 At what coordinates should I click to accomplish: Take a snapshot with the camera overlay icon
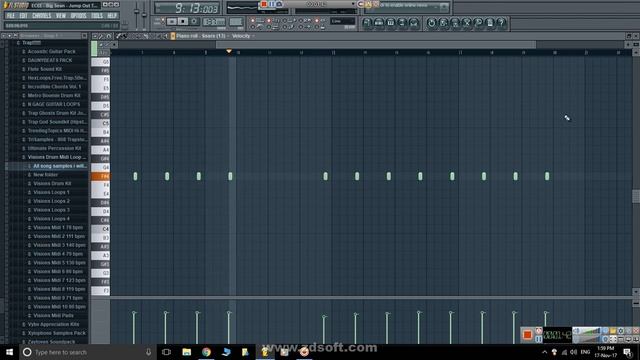click(279, 4)
